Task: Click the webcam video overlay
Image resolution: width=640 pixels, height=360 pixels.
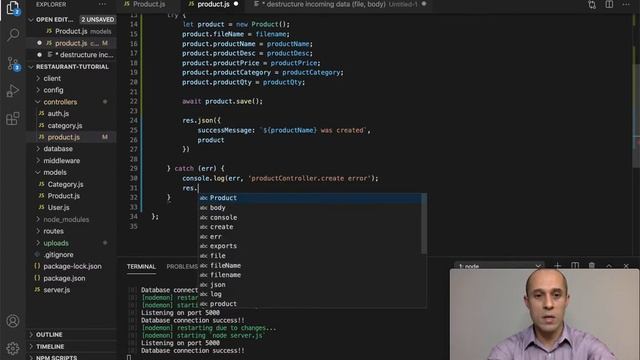Action: 544,314
